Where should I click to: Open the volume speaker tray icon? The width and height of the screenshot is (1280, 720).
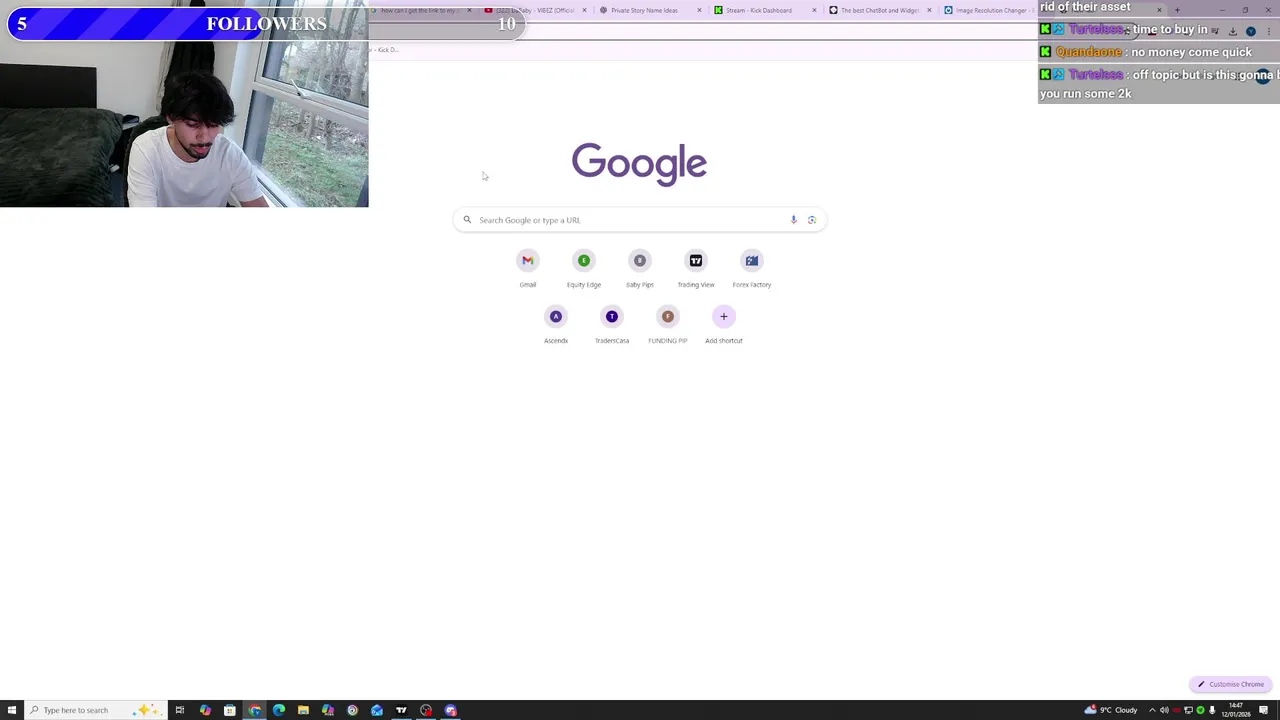click(1164, 710)
